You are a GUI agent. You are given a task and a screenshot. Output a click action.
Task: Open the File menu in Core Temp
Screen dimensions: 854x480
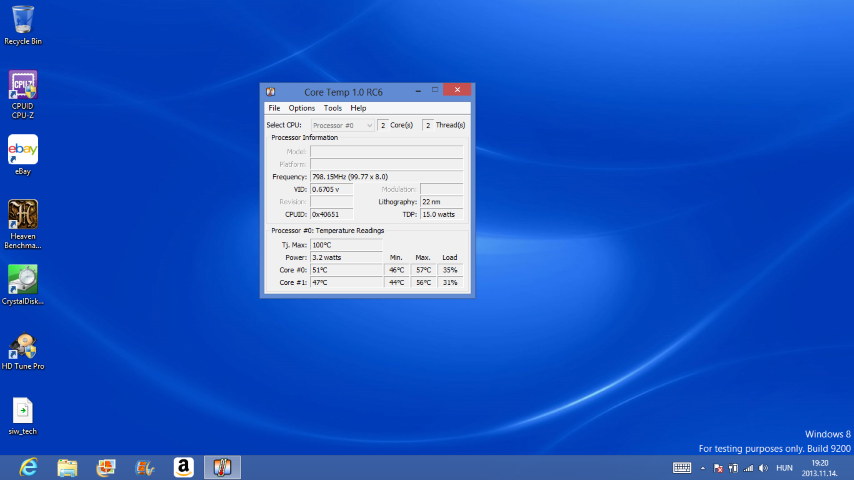274,108
